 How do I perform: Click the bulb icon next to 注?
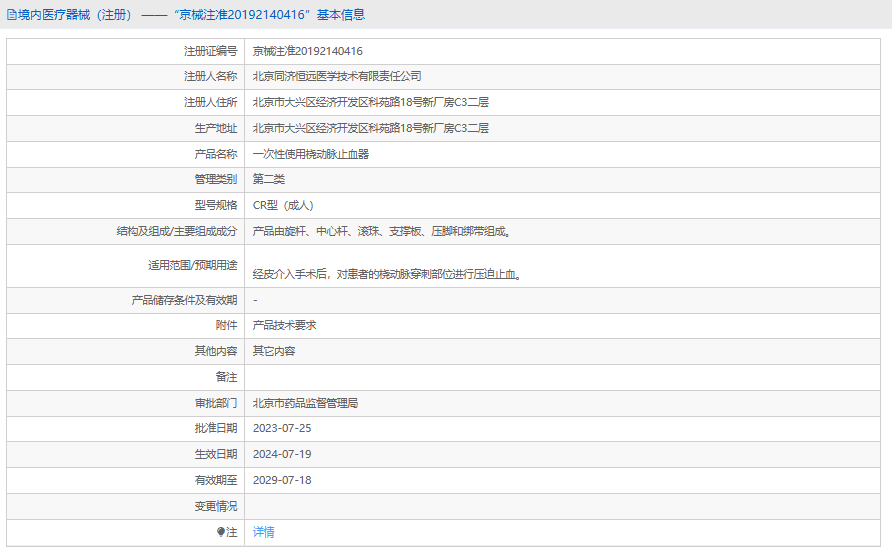[x=221, y=532]
